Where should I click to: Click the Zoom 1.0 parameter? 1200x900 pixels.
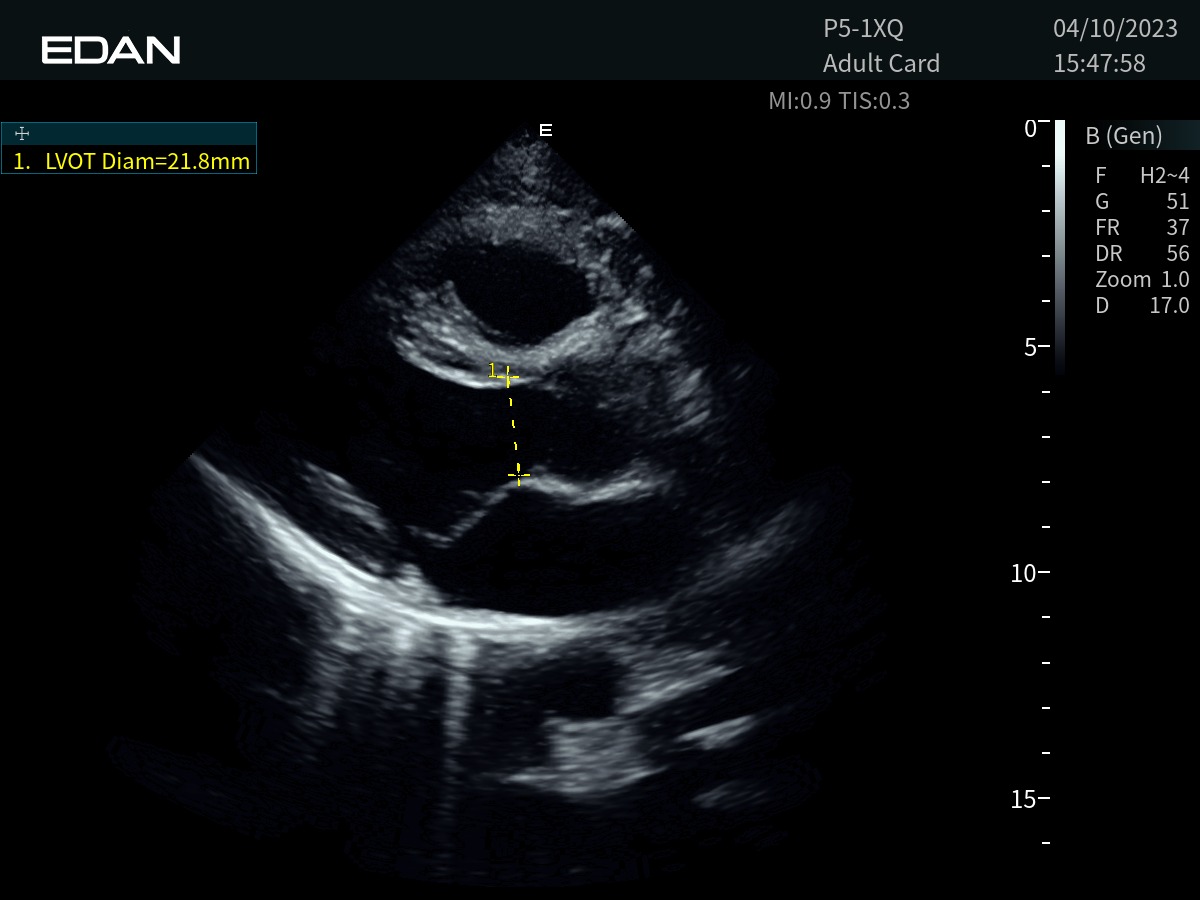click(1142, 280)
